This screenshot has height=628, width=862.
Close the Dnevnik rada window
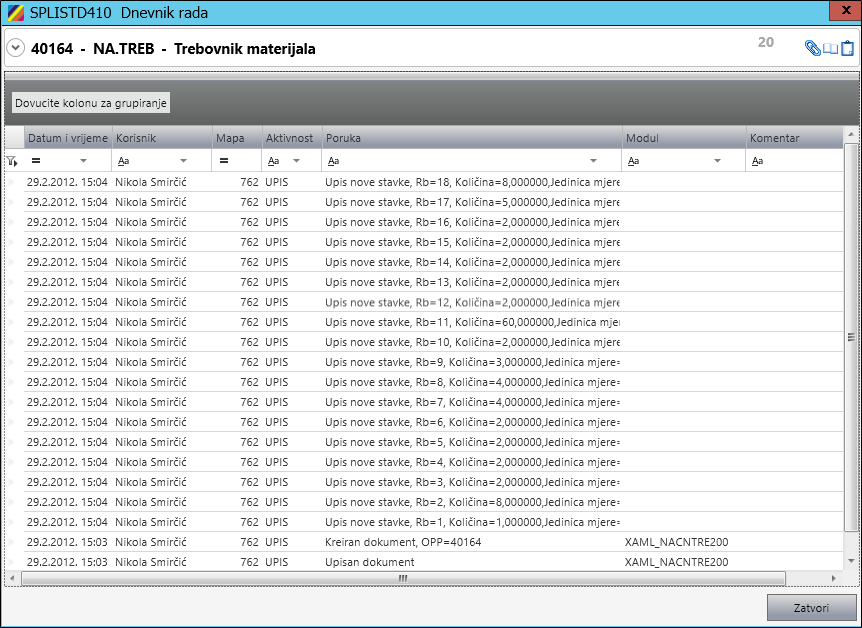pos(845,11)
